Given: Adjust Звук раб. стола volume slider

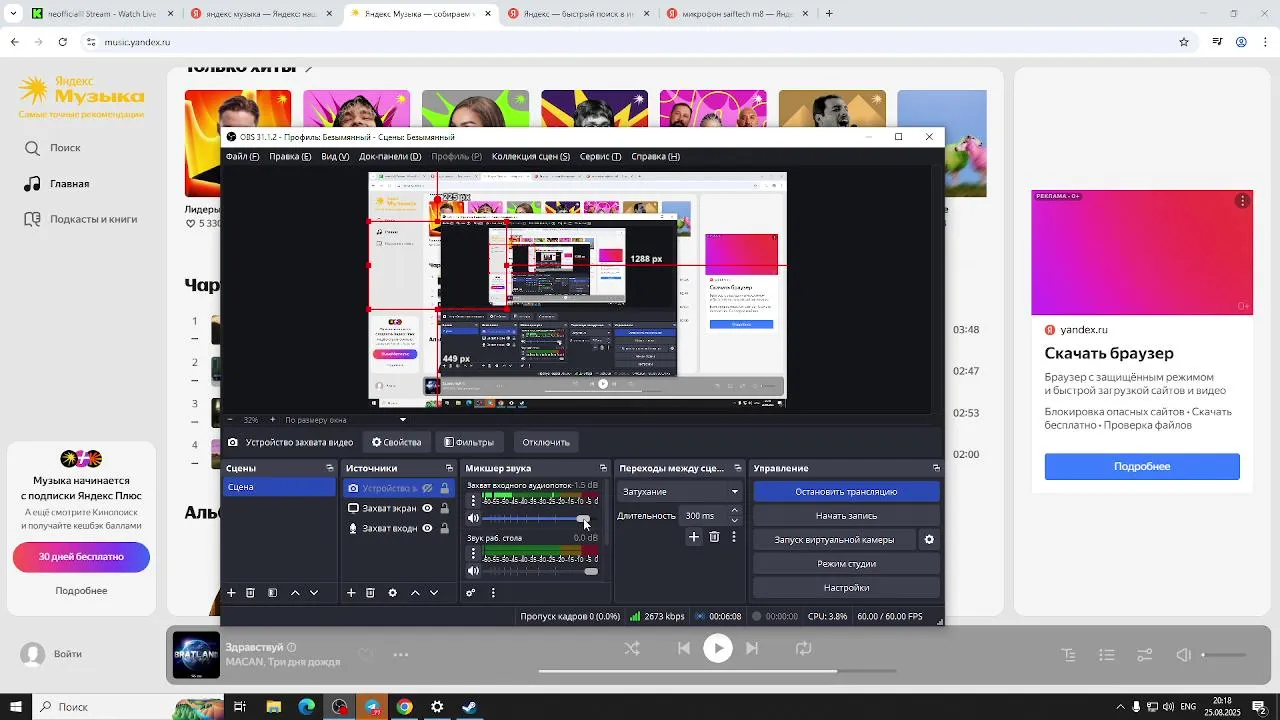Looking at the screenshot, I should point(540,571).
